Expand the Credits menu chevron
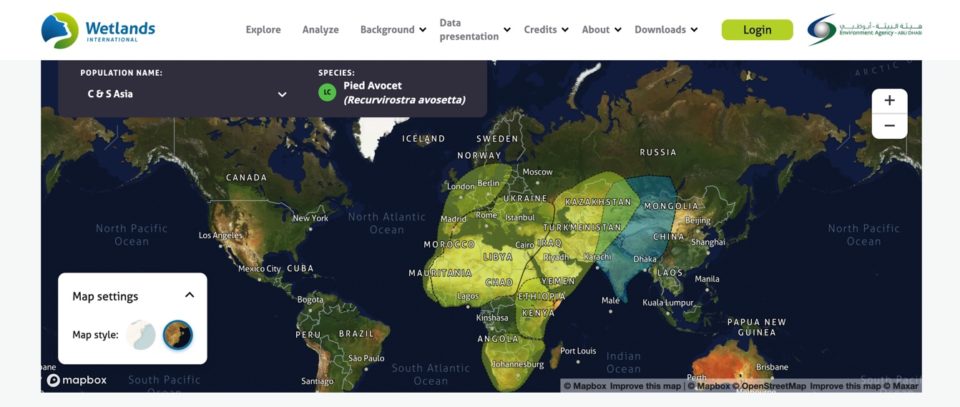The height and width of the screenshot is (407, 960). click(564, 29)
